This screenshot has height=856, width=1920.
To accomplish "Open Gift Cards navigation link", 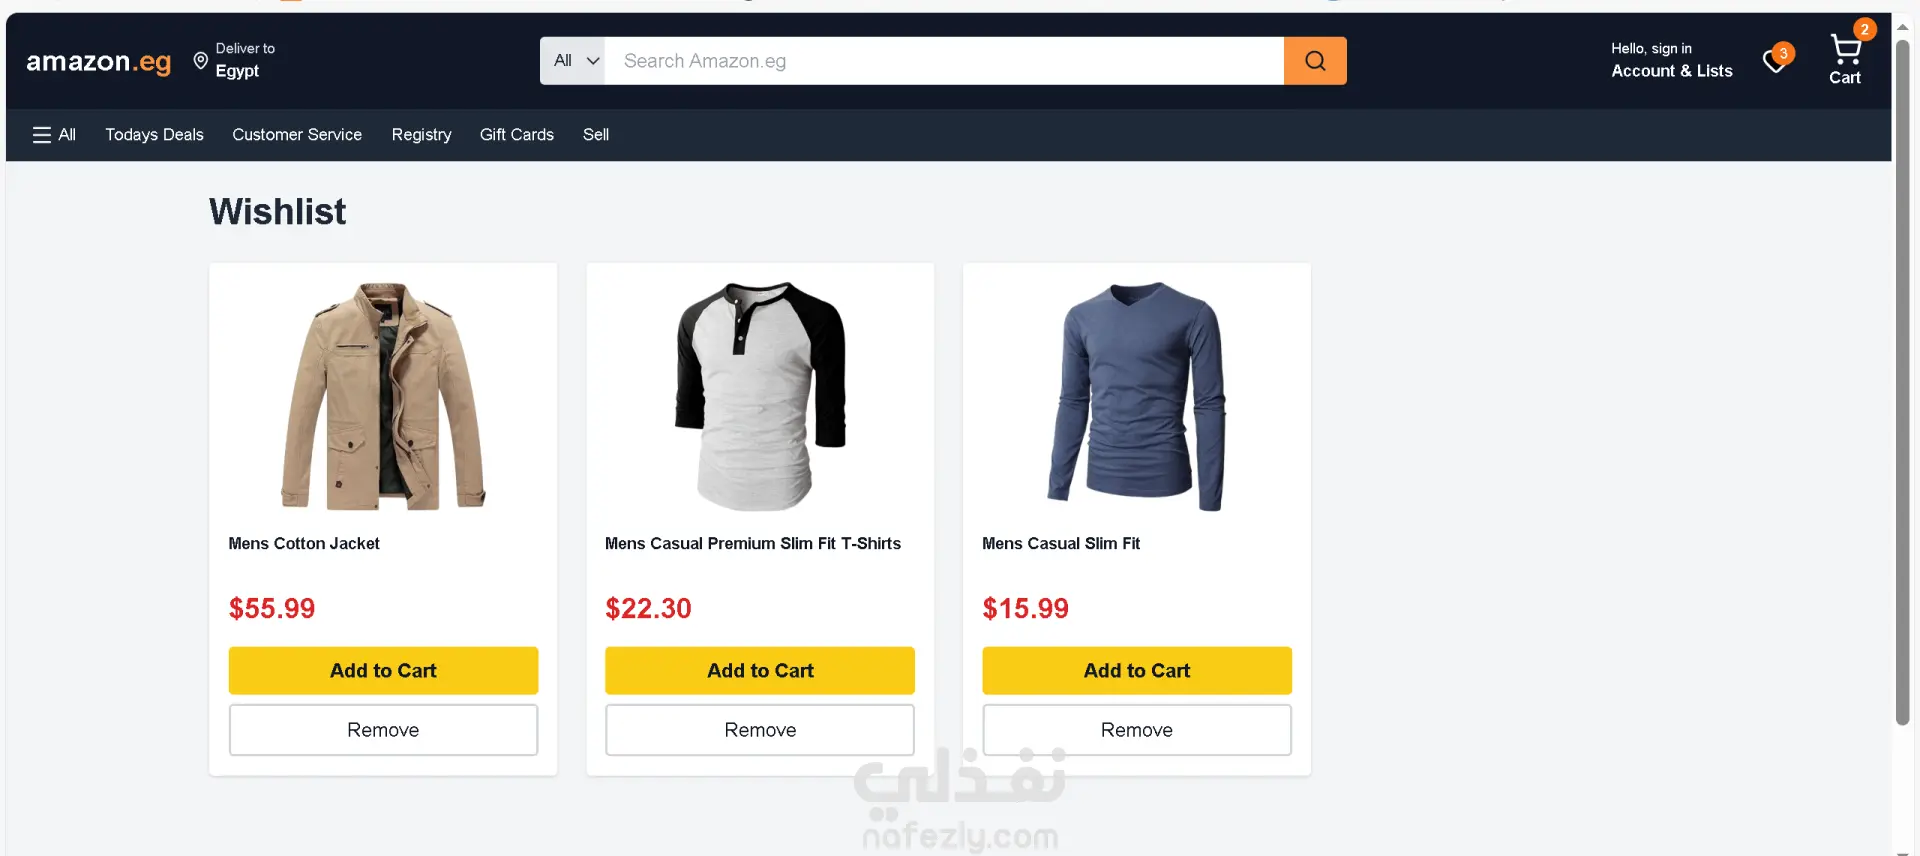I will (x=517, y=135).
